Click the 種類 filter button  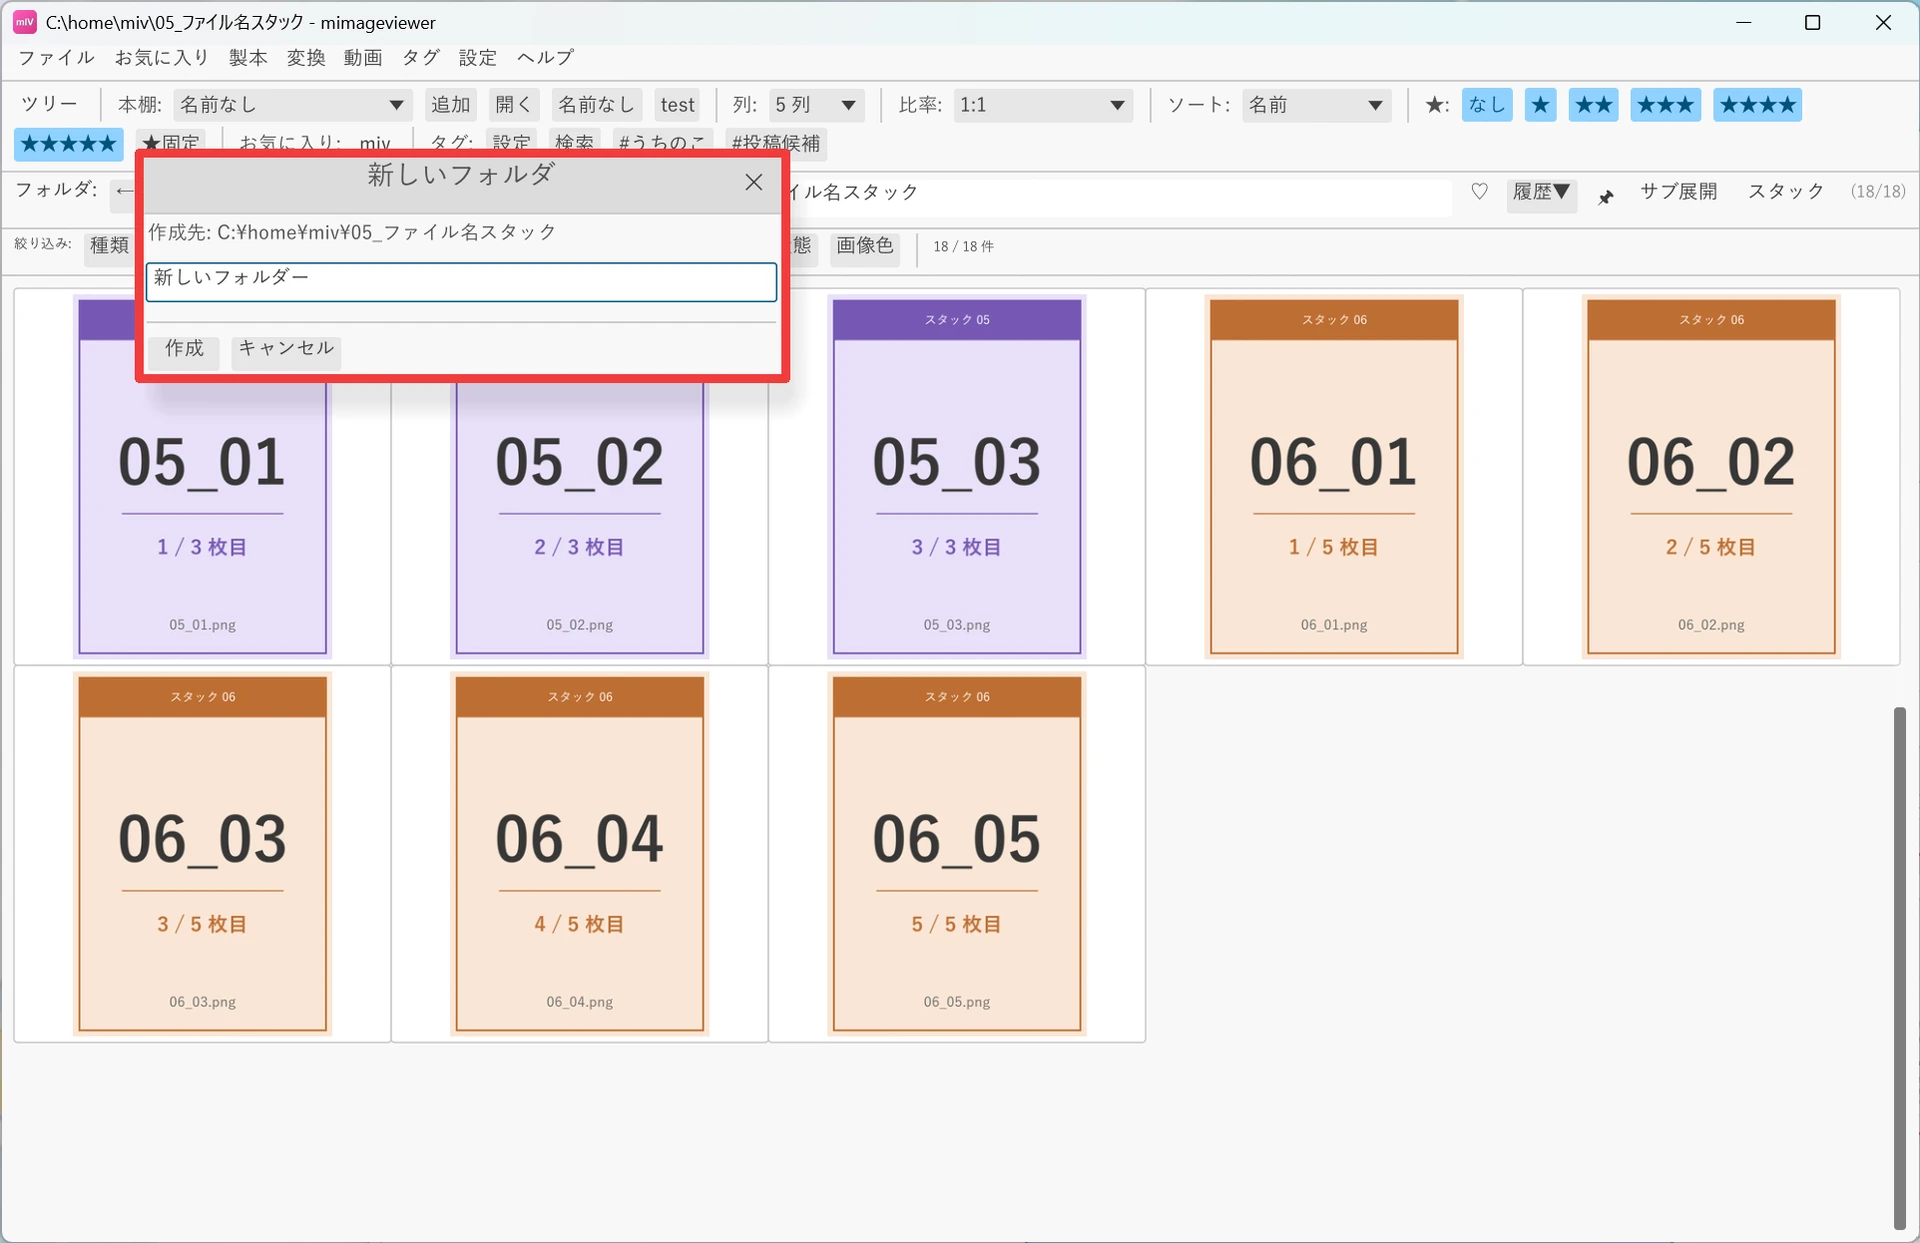coord(109,246)
